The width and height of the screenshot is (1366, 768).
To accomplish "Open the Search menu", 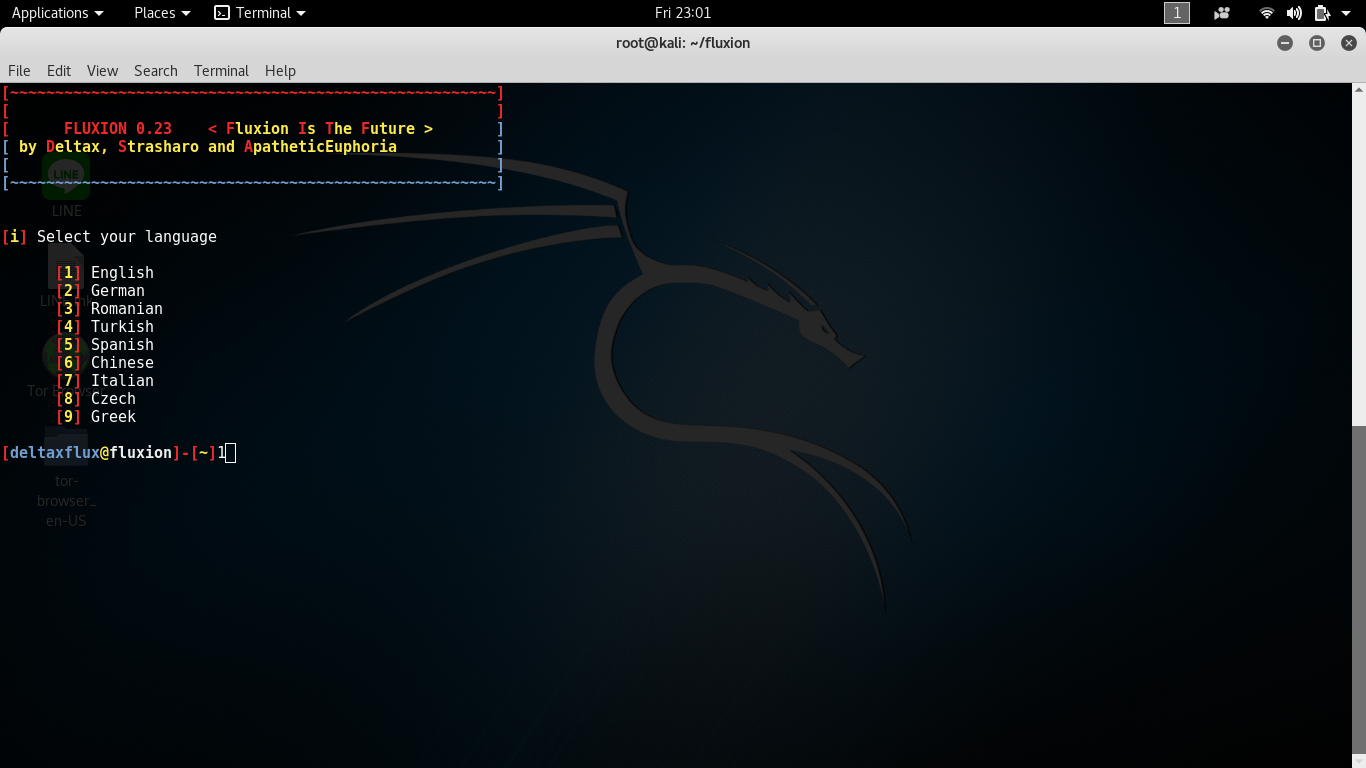I will pyautogui.click(x=156, y=71).
